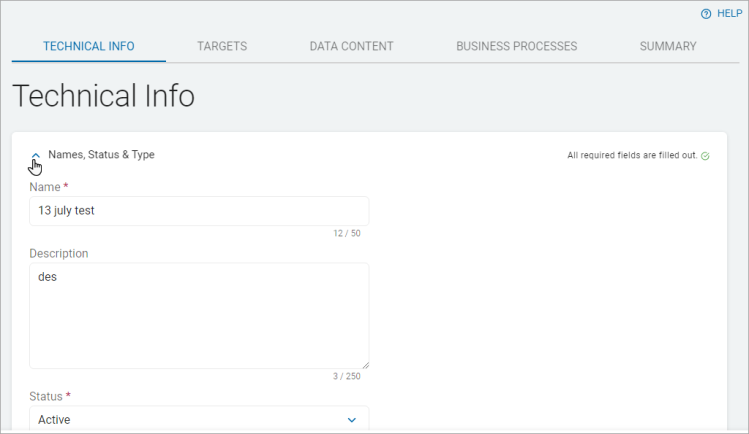Go to the Business Processes tab
This screenshot has width=749, height=434.
tap(516, 46)
